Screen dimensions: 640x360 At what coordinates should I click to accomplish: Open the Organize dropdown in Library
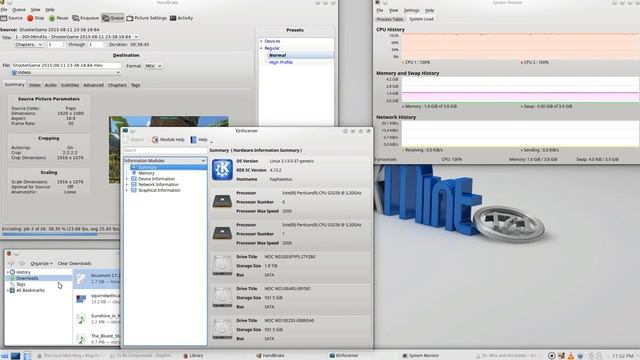[x=42, y=264]
